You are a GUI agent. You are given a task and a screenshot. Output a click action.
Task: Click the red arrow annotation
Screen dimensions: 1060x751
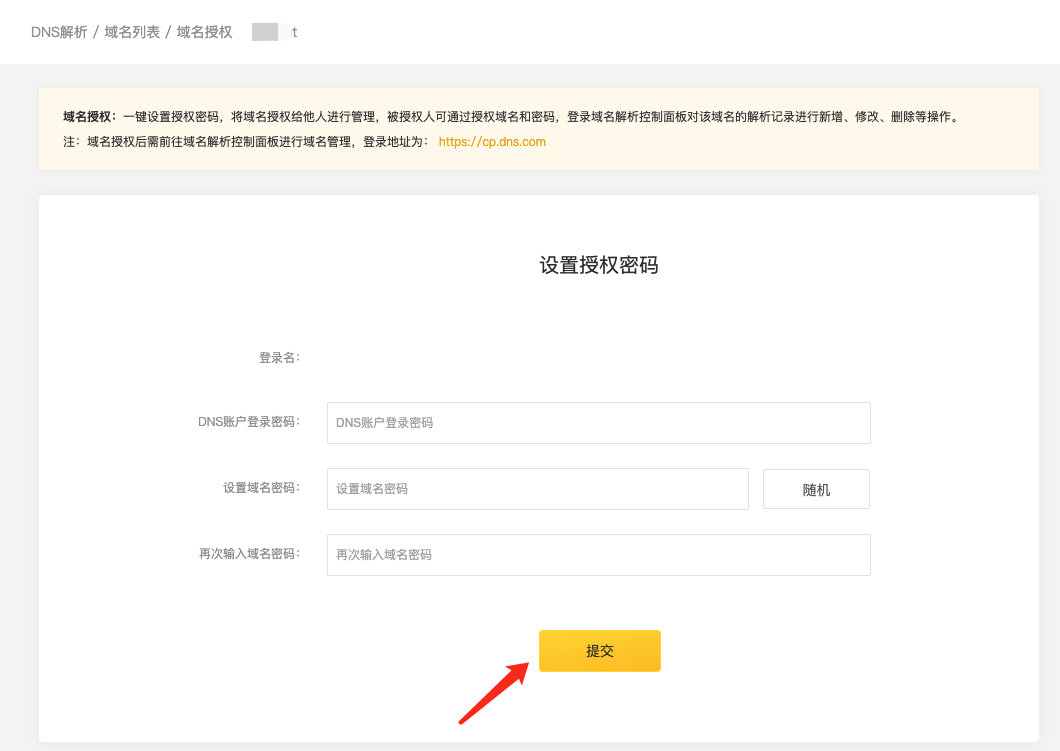pos(493,691)
